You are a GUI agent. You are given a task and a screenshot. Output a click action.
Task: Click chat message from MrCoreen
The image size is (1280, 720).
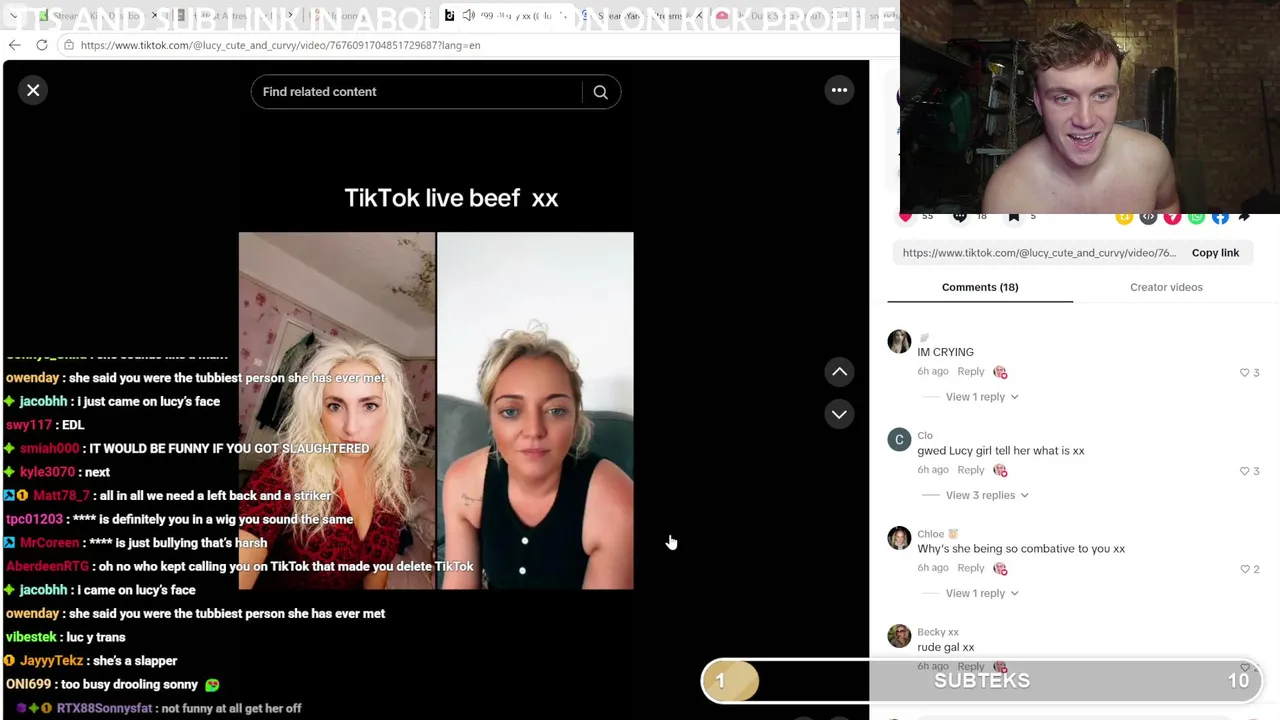[135, 543]
